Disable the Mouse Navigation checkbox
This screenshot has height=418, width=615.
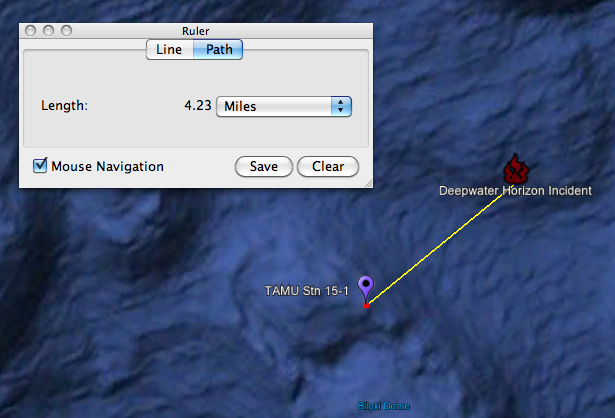click(x=40, y=165)
